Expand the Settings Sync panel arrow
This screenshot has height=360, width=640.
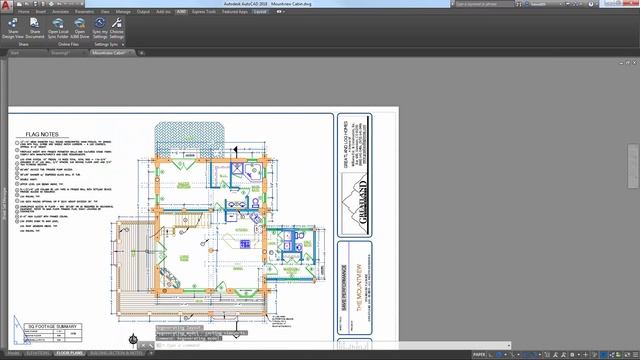(x=123, y=44)
